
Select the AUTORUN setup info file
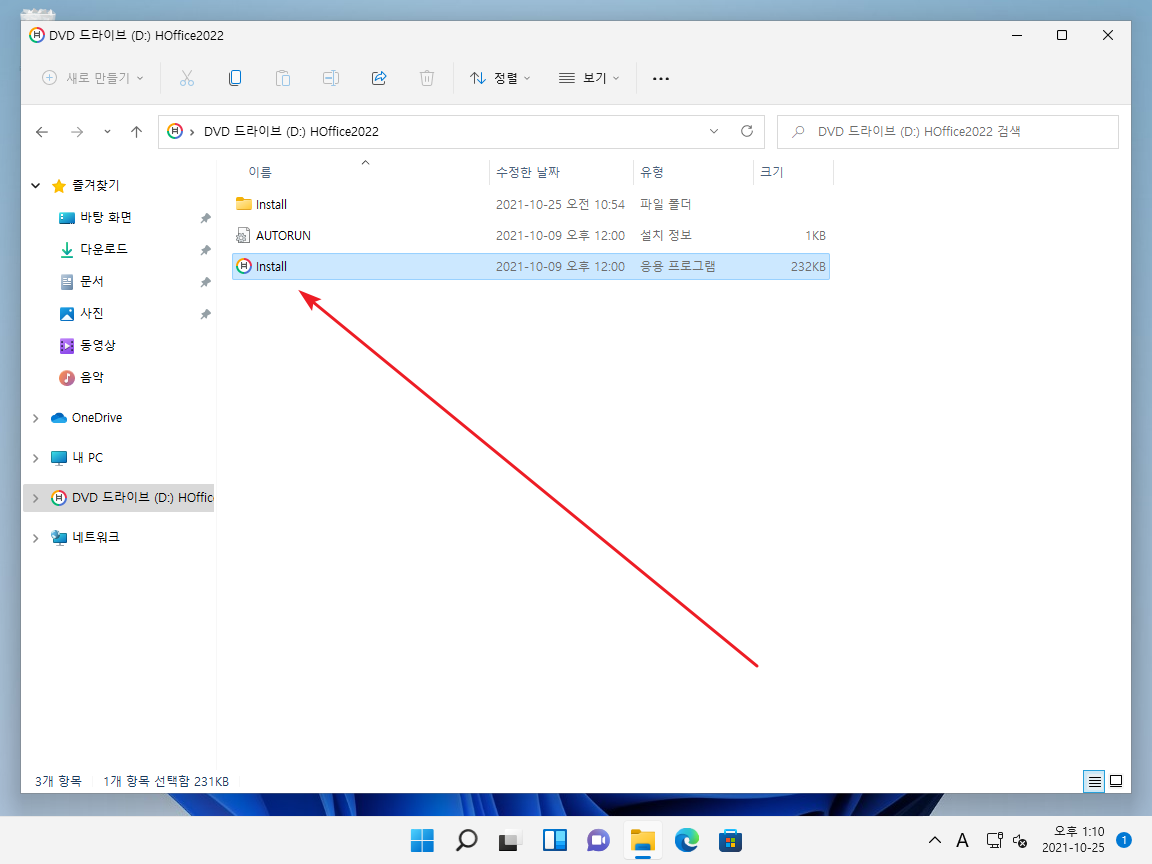530,235
